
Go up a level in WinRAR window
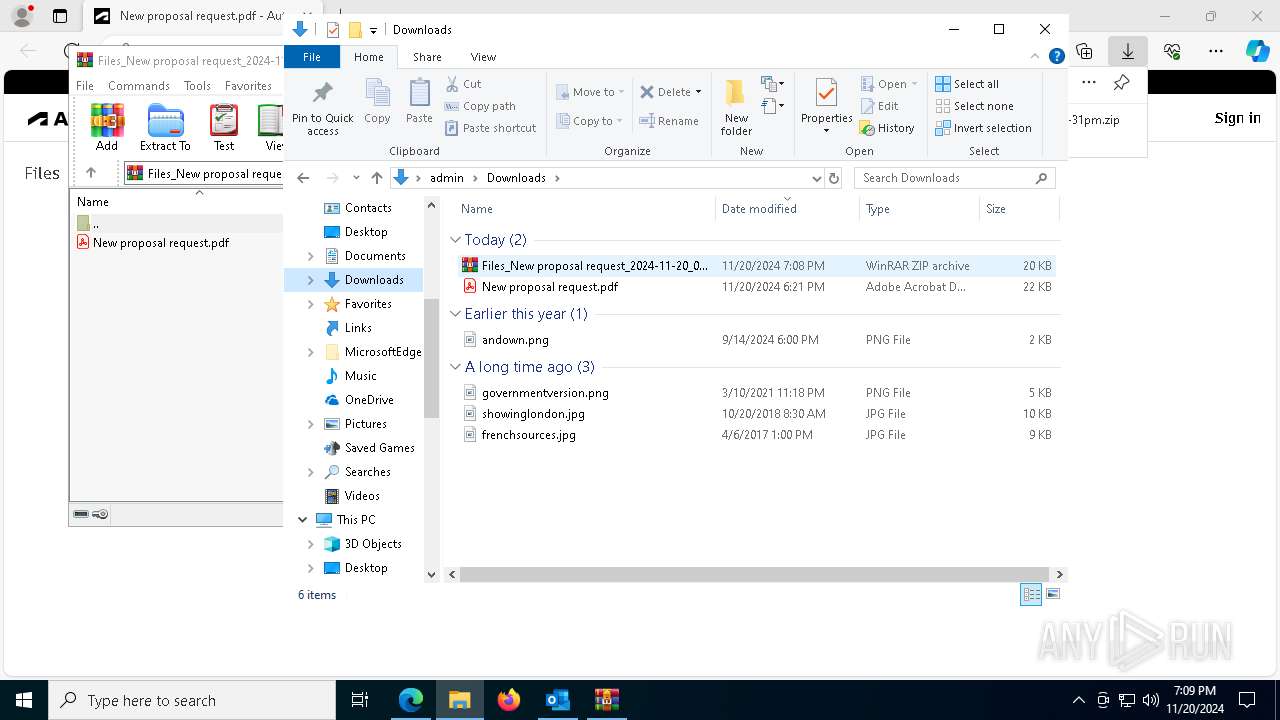point(91,173)
